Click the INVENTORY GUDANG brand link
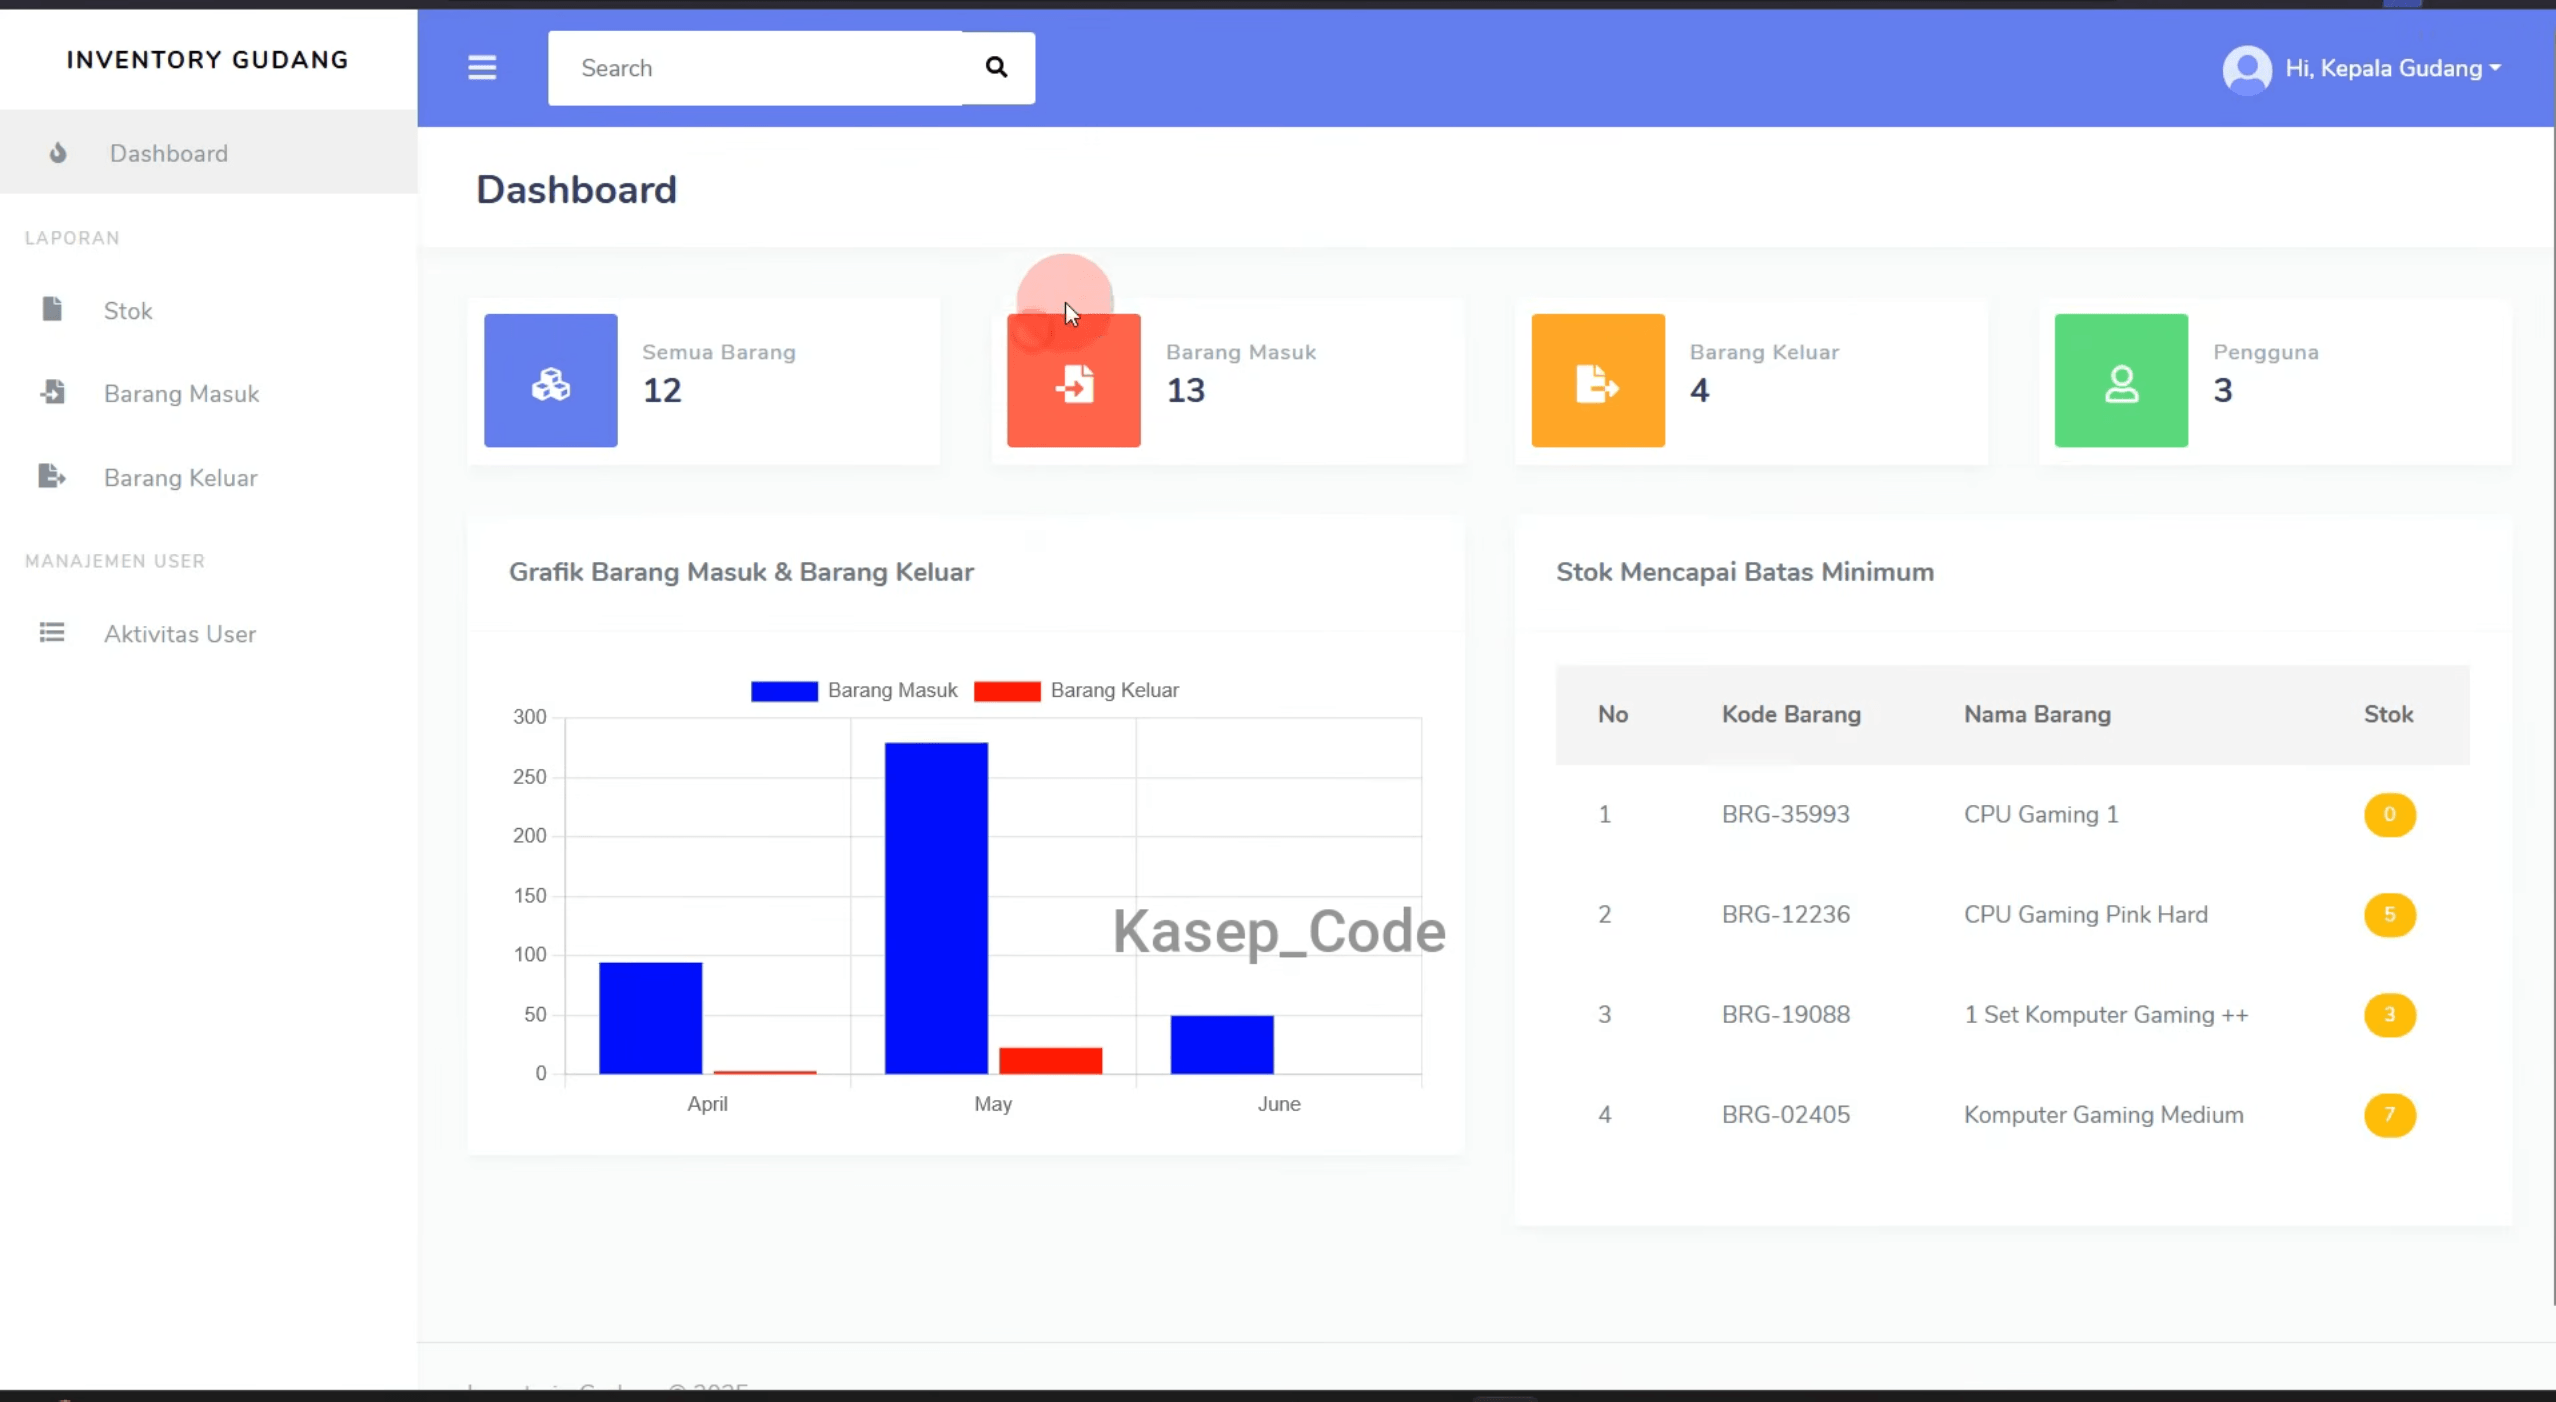Screen dimensions: 2556x1402 click(x=208, y=60)
